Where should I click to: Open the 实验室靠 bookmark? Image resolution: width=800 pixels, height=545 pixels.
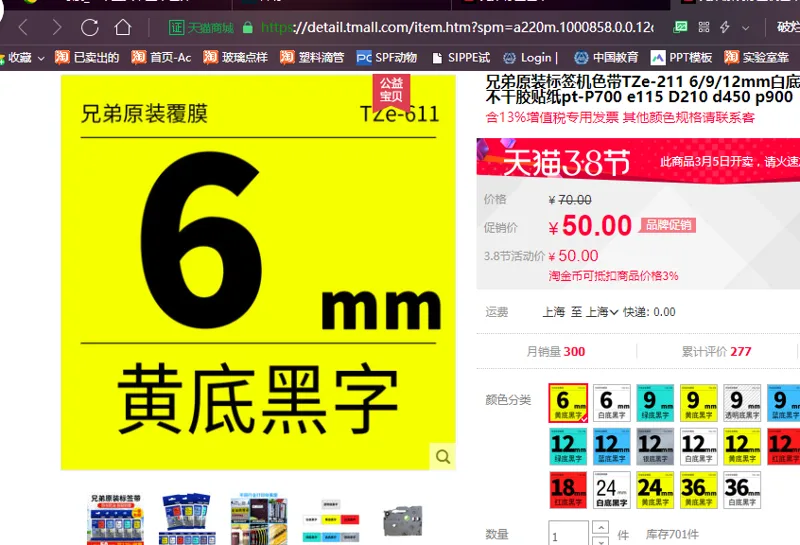pos(757,57)
